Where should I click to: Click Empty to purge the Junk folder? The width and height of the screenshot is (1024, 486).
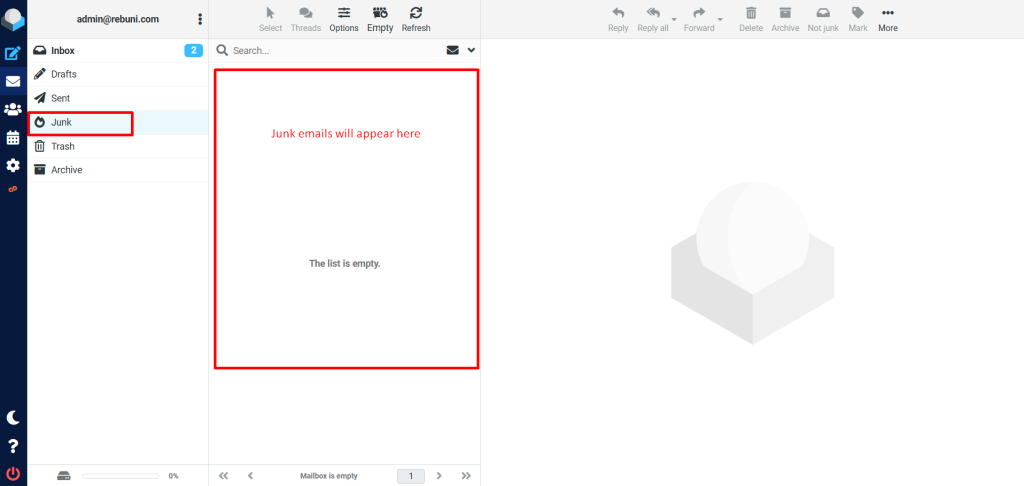pyautogui.click(x=380, y=18)
